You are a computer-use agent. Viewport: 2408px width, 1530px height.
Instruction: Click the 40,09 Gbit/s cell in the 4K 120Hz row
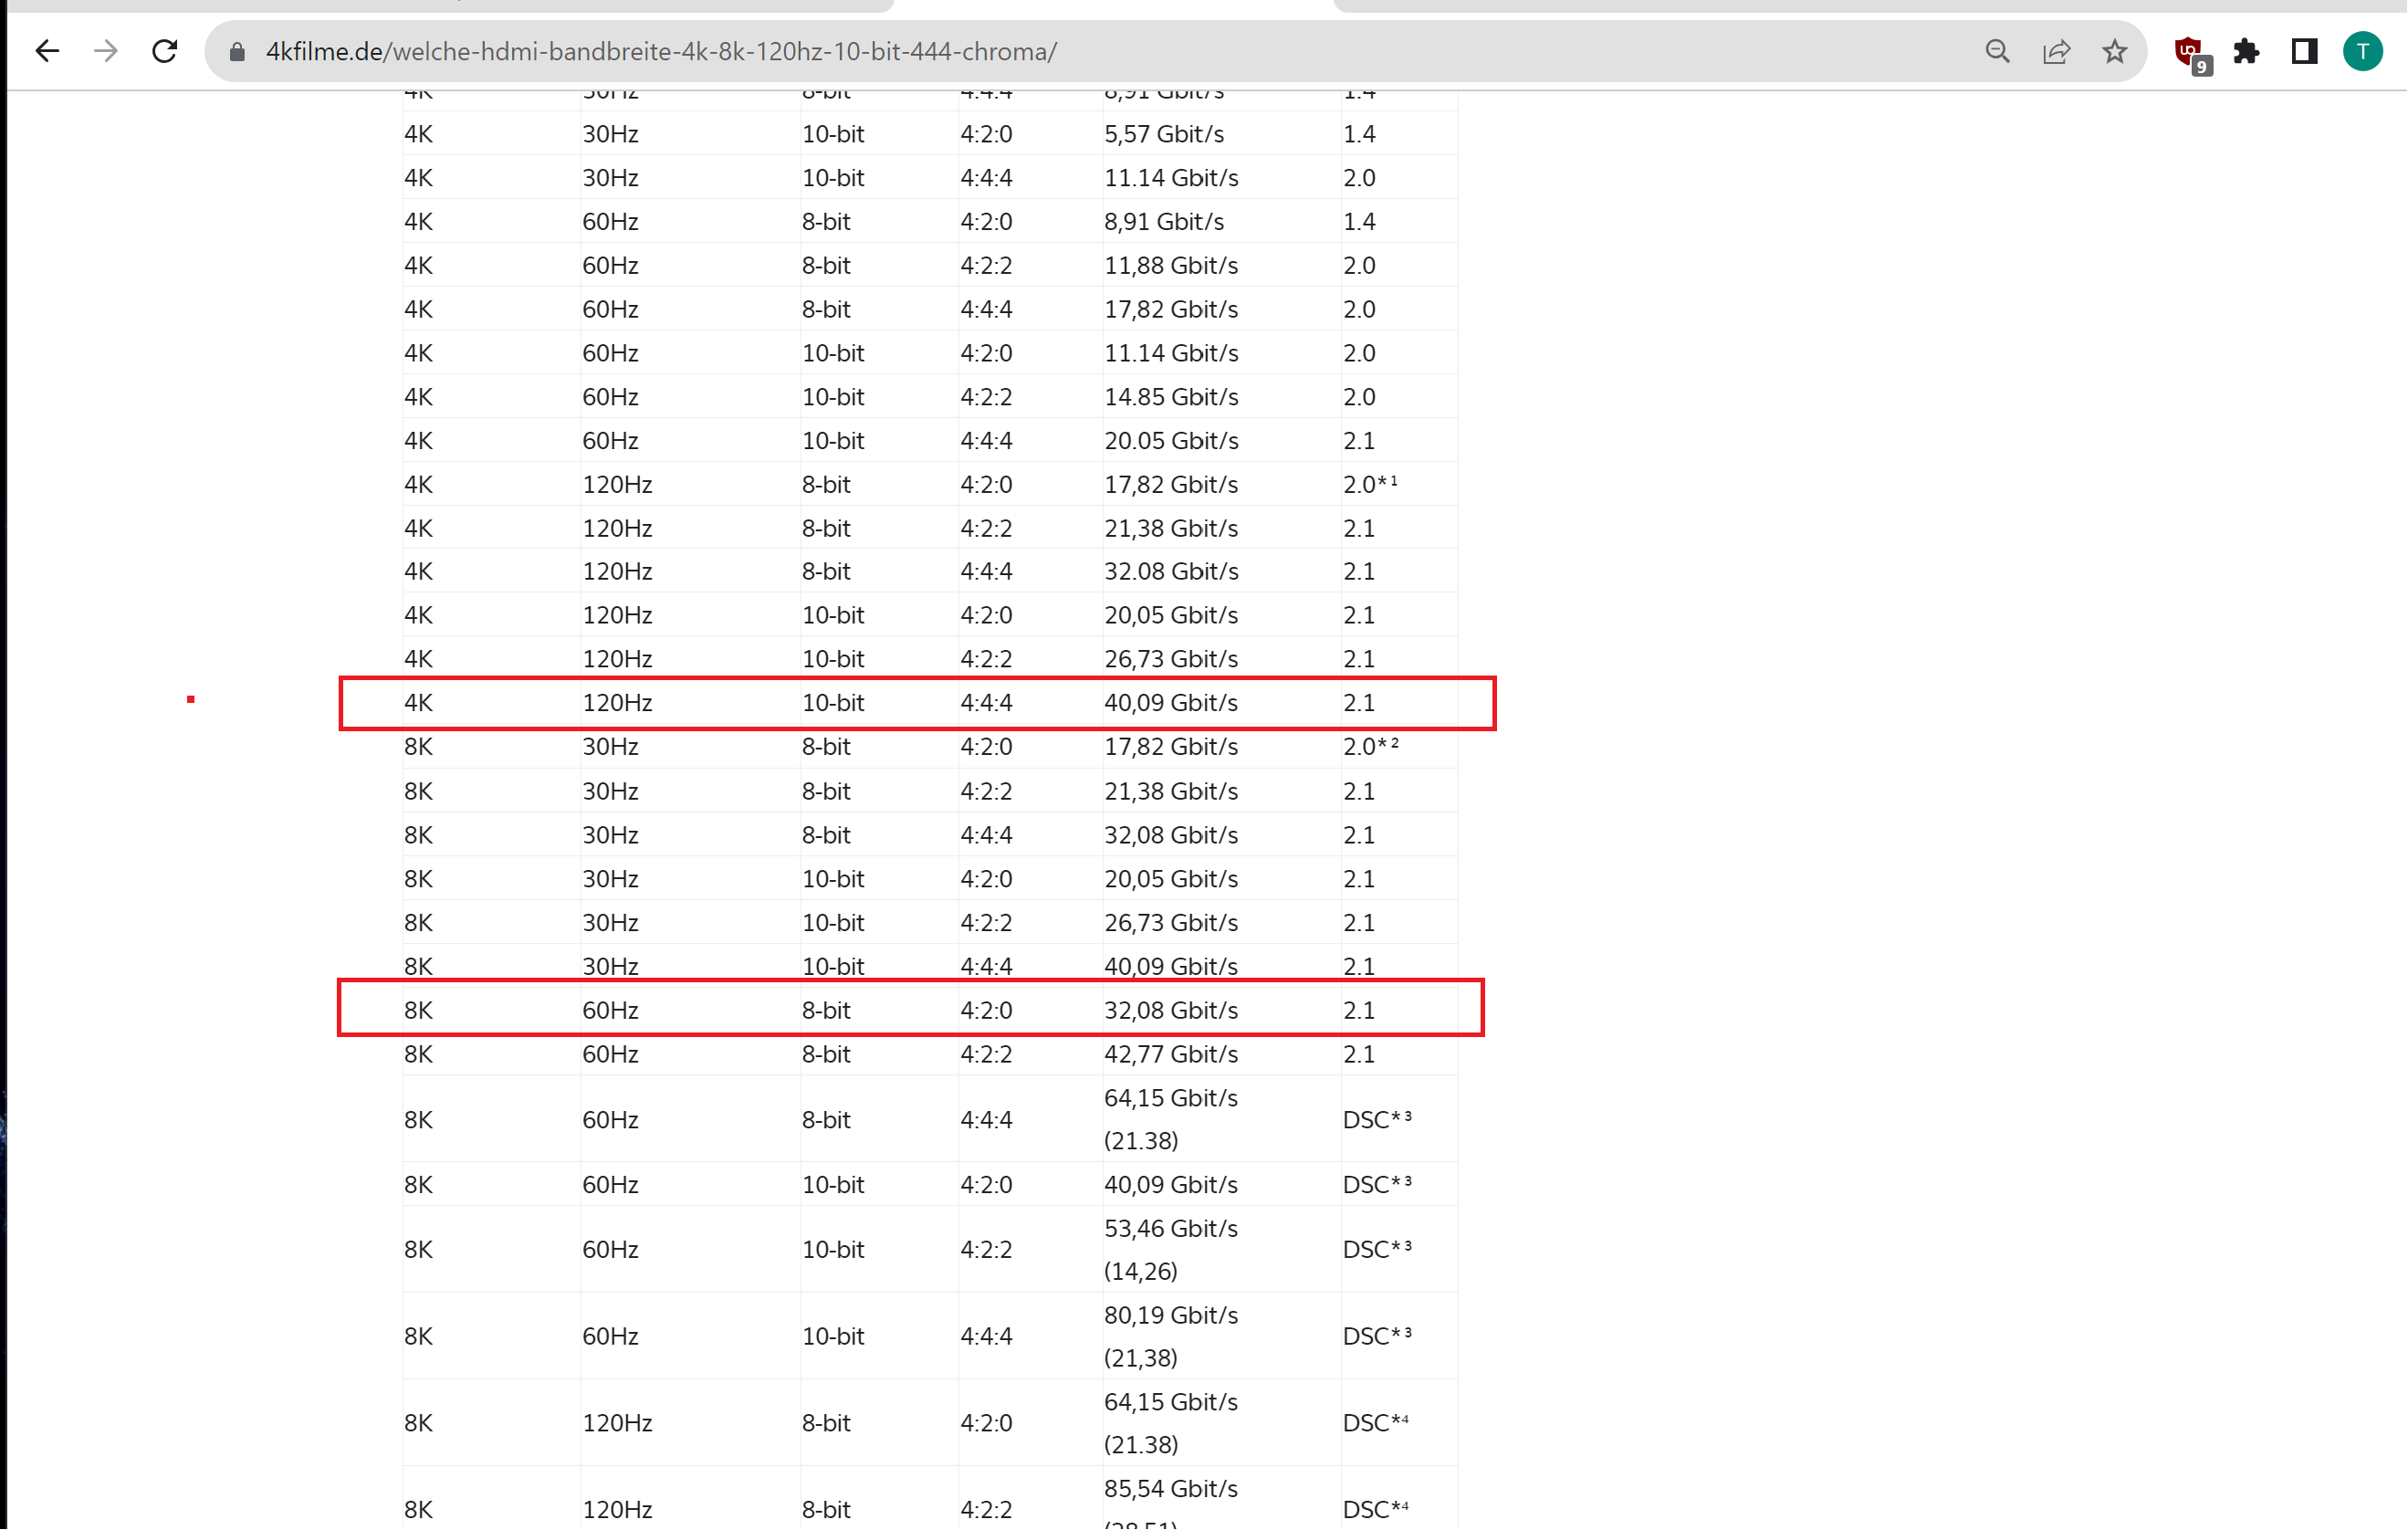click(x=1170, y=703)
